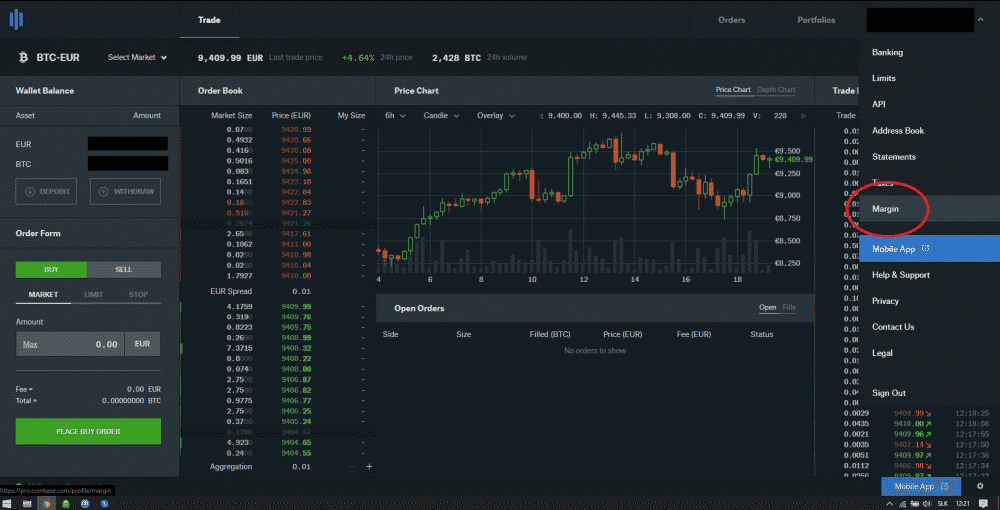Viewport: 1000px width, 510px height.
Task: Click the volume icon in system tray
Action: point(925,504)
